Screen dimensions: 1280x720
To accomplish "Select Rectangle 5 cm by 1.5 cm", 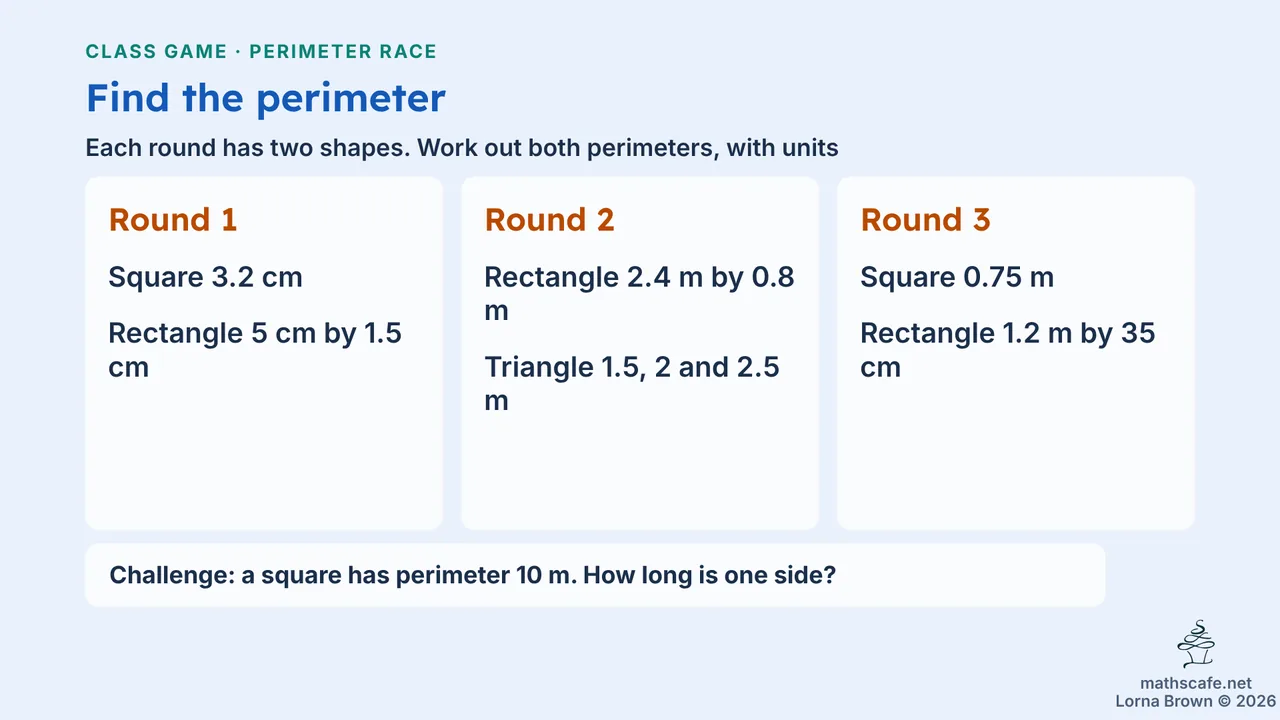I will pos(256,350).
